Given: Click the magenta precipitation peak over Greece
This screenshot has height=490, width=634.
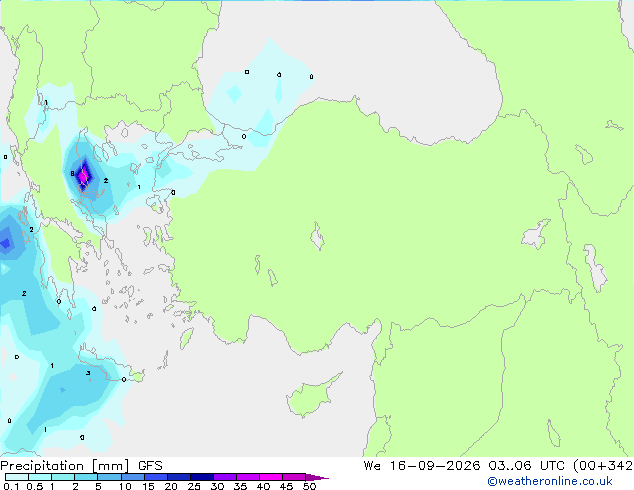Looking at the screenshot, I should coord(84,177).
